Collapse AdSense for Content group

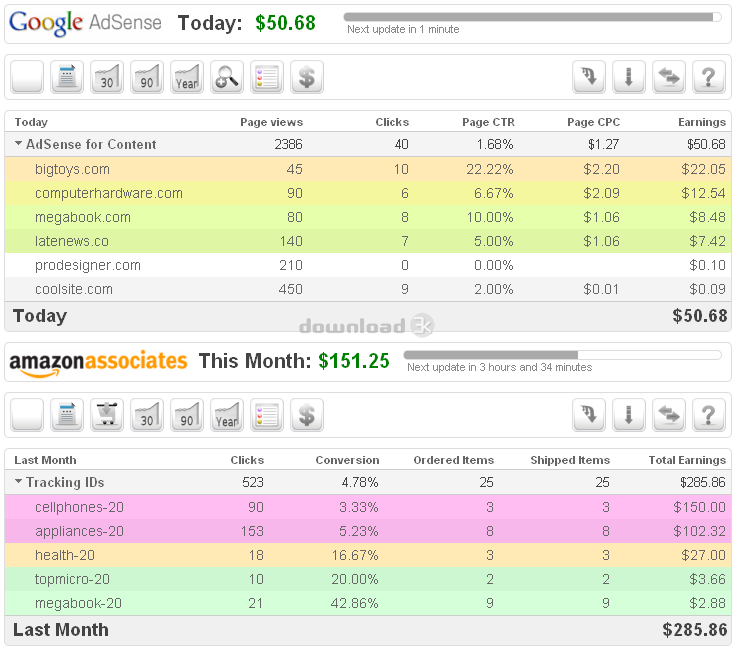point(18,143)
